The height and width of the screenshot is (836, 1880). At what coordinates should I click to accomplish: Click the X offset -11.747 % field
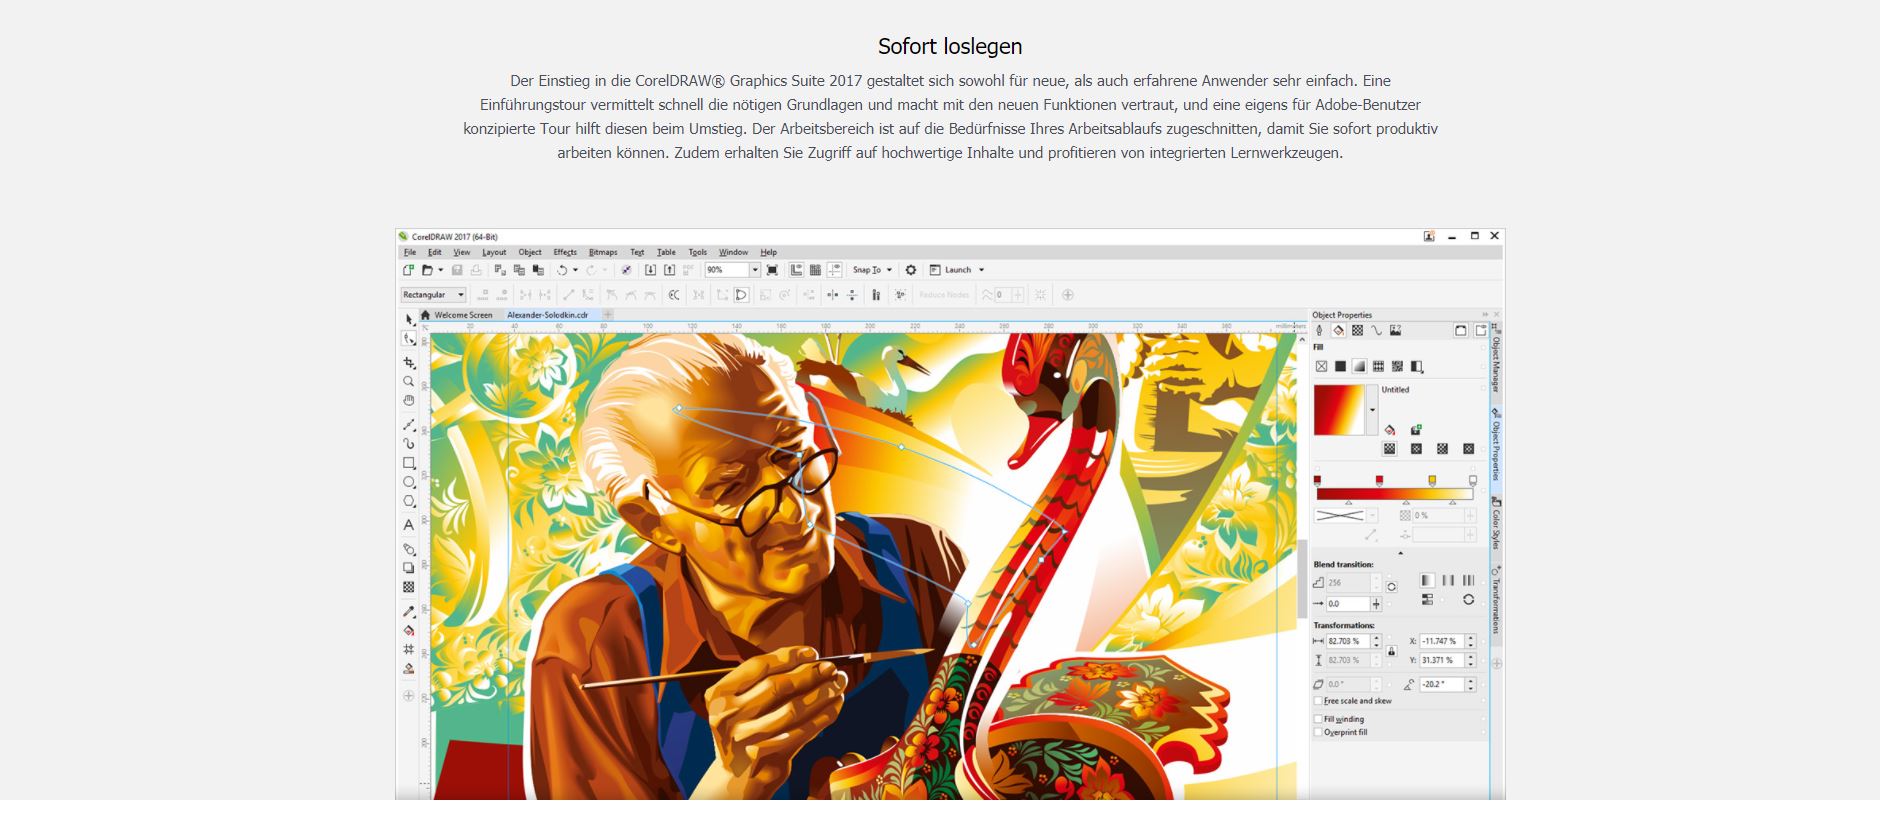click(1441, 641)
